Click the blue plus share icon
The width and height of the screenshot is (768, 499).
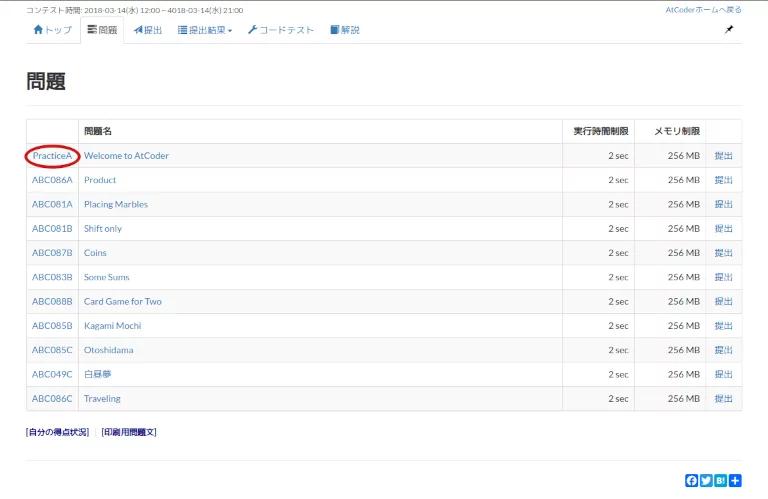[x=735, y=481]
